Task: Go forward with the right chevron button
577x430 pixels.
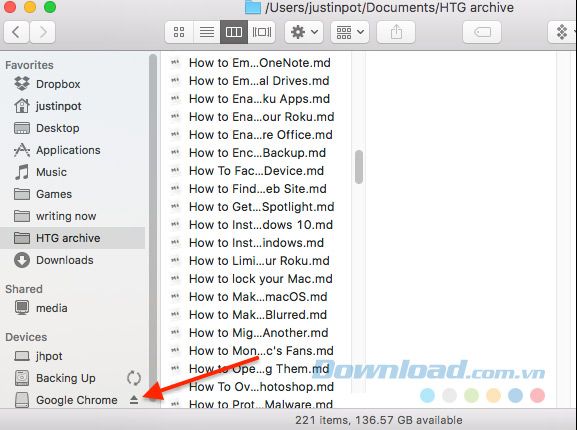Action: pyautogui.click(x=42, y=32)
